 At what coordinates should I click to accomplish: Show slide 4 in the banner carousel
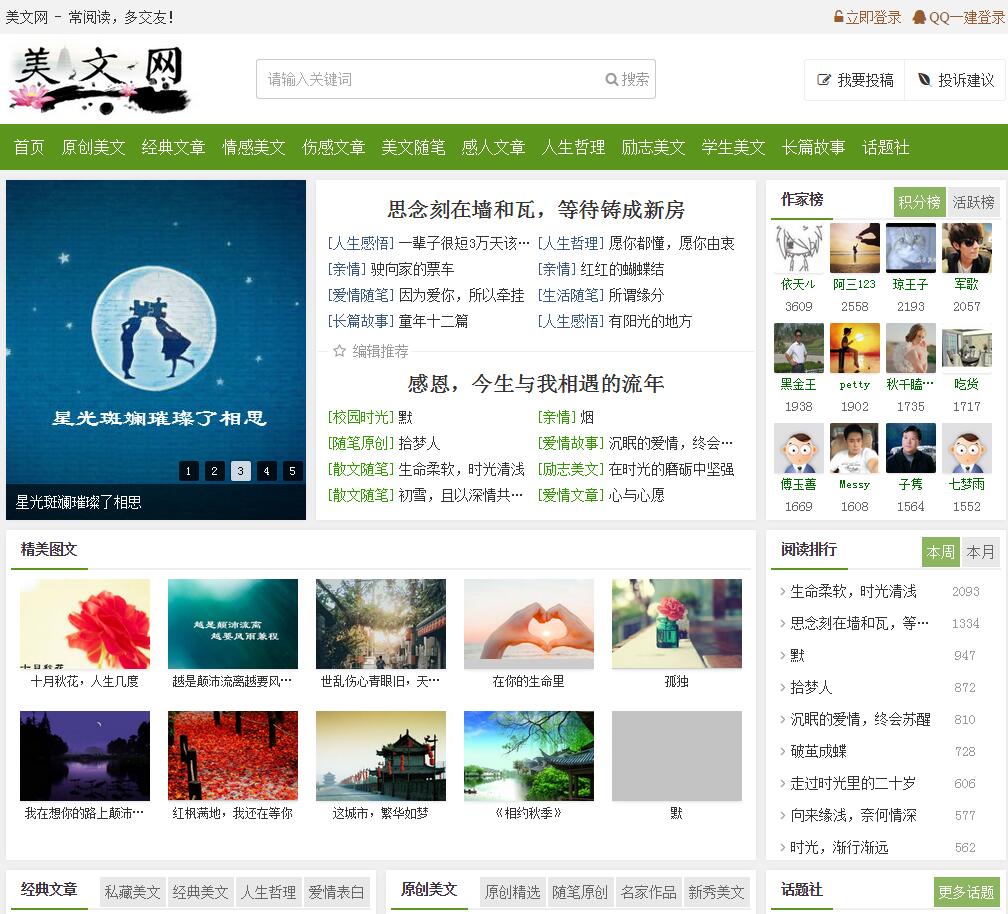(x=266, y=471)
